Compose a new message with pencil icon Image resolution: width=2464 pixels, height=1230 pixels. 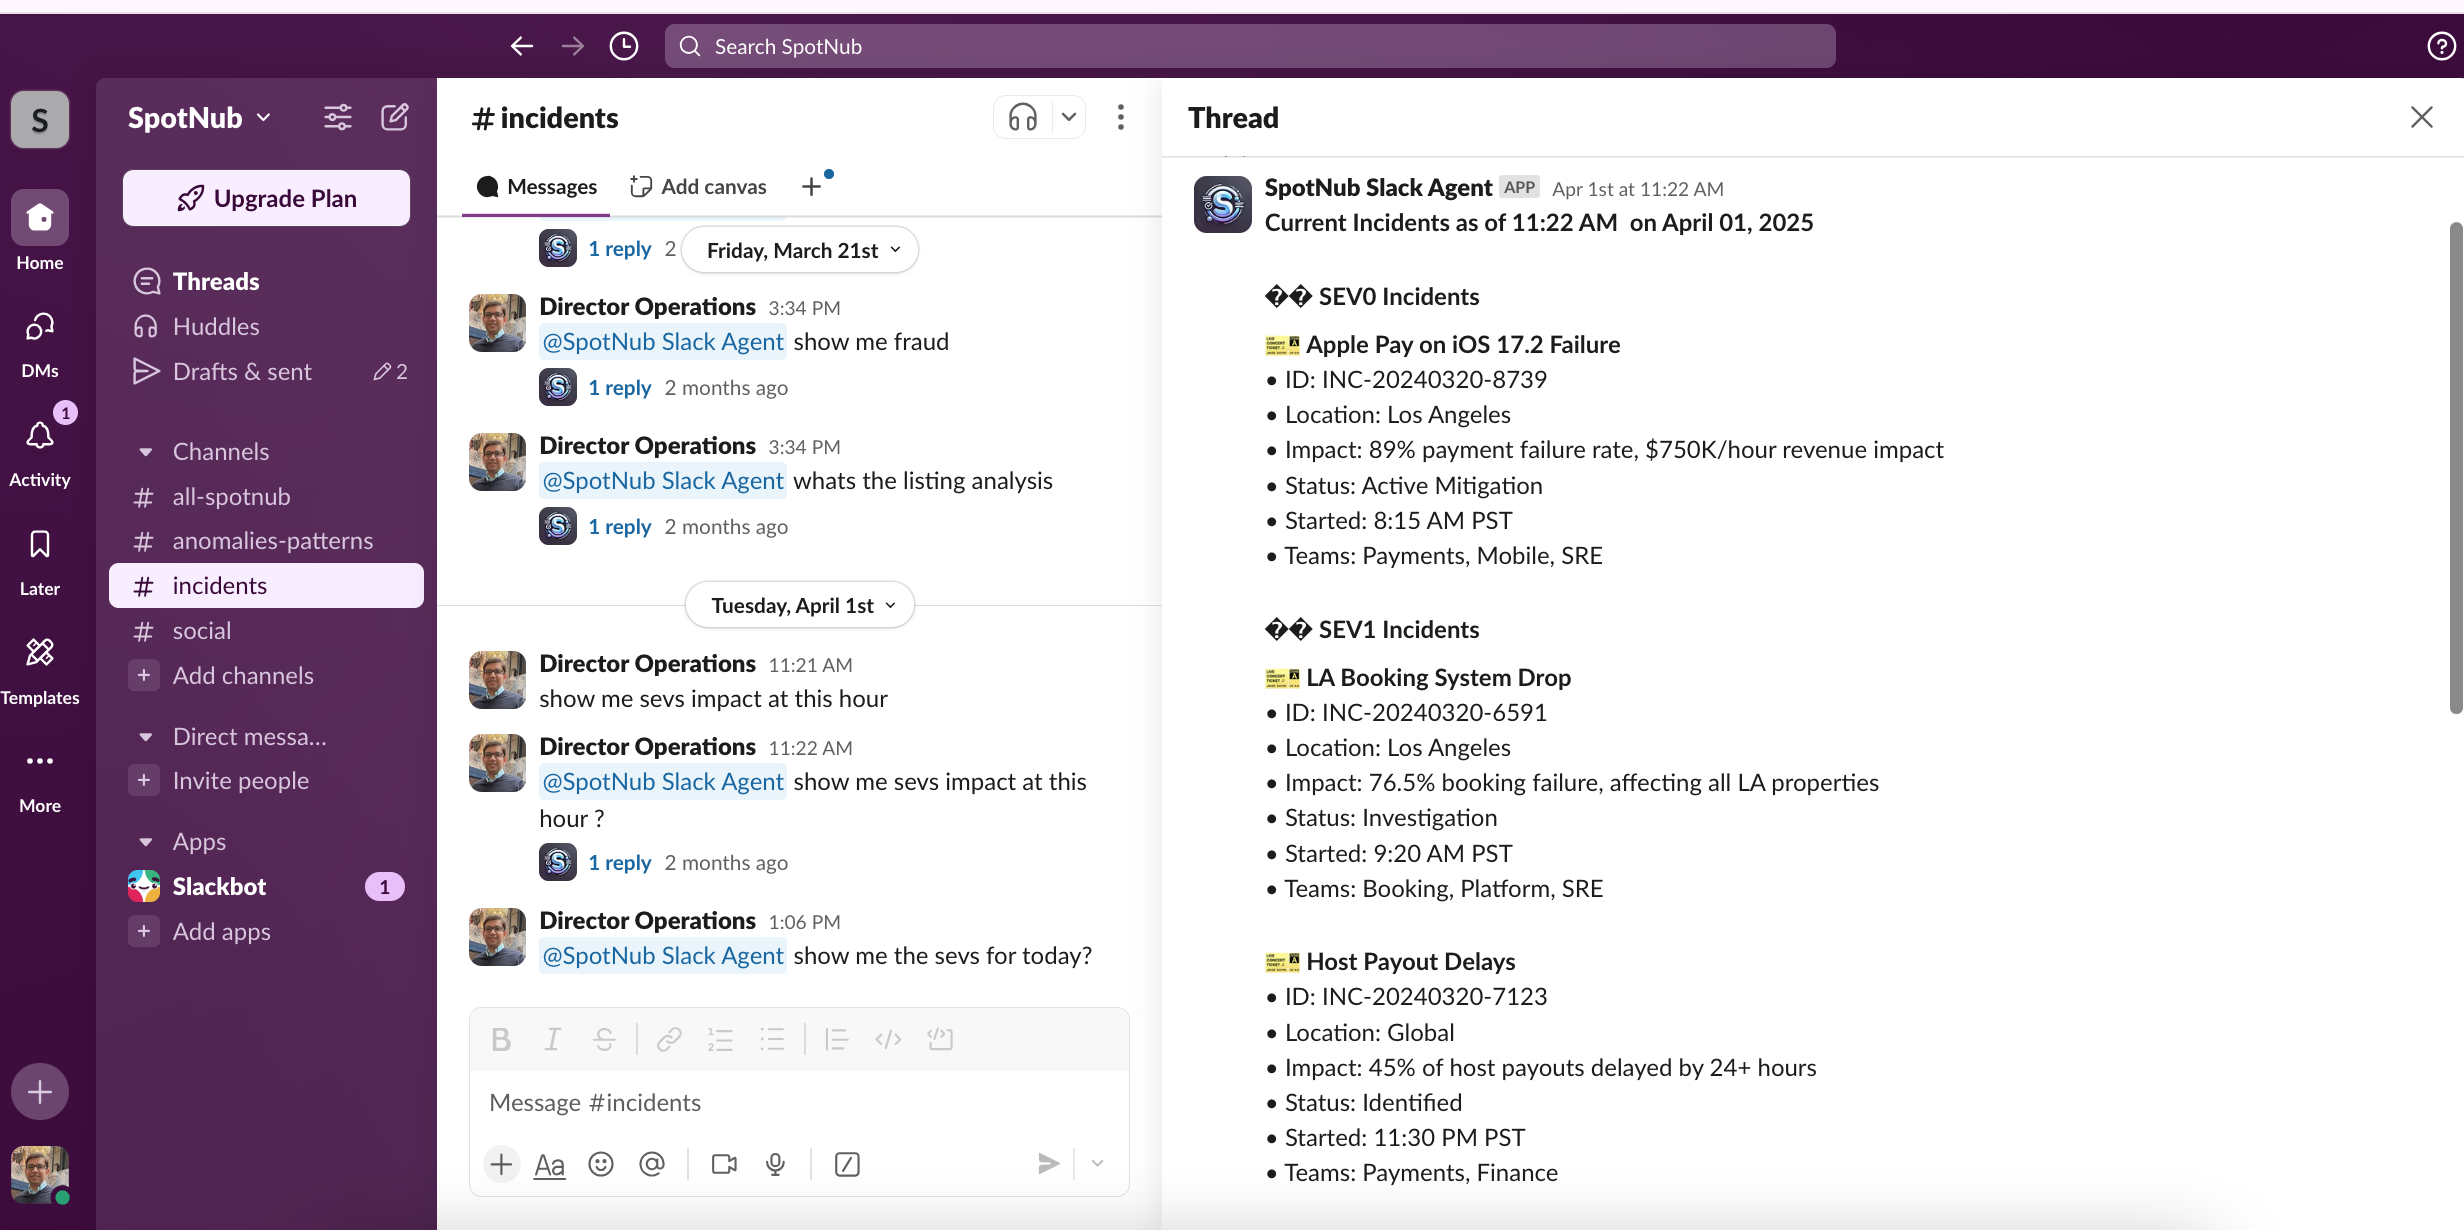coord(395,118)
